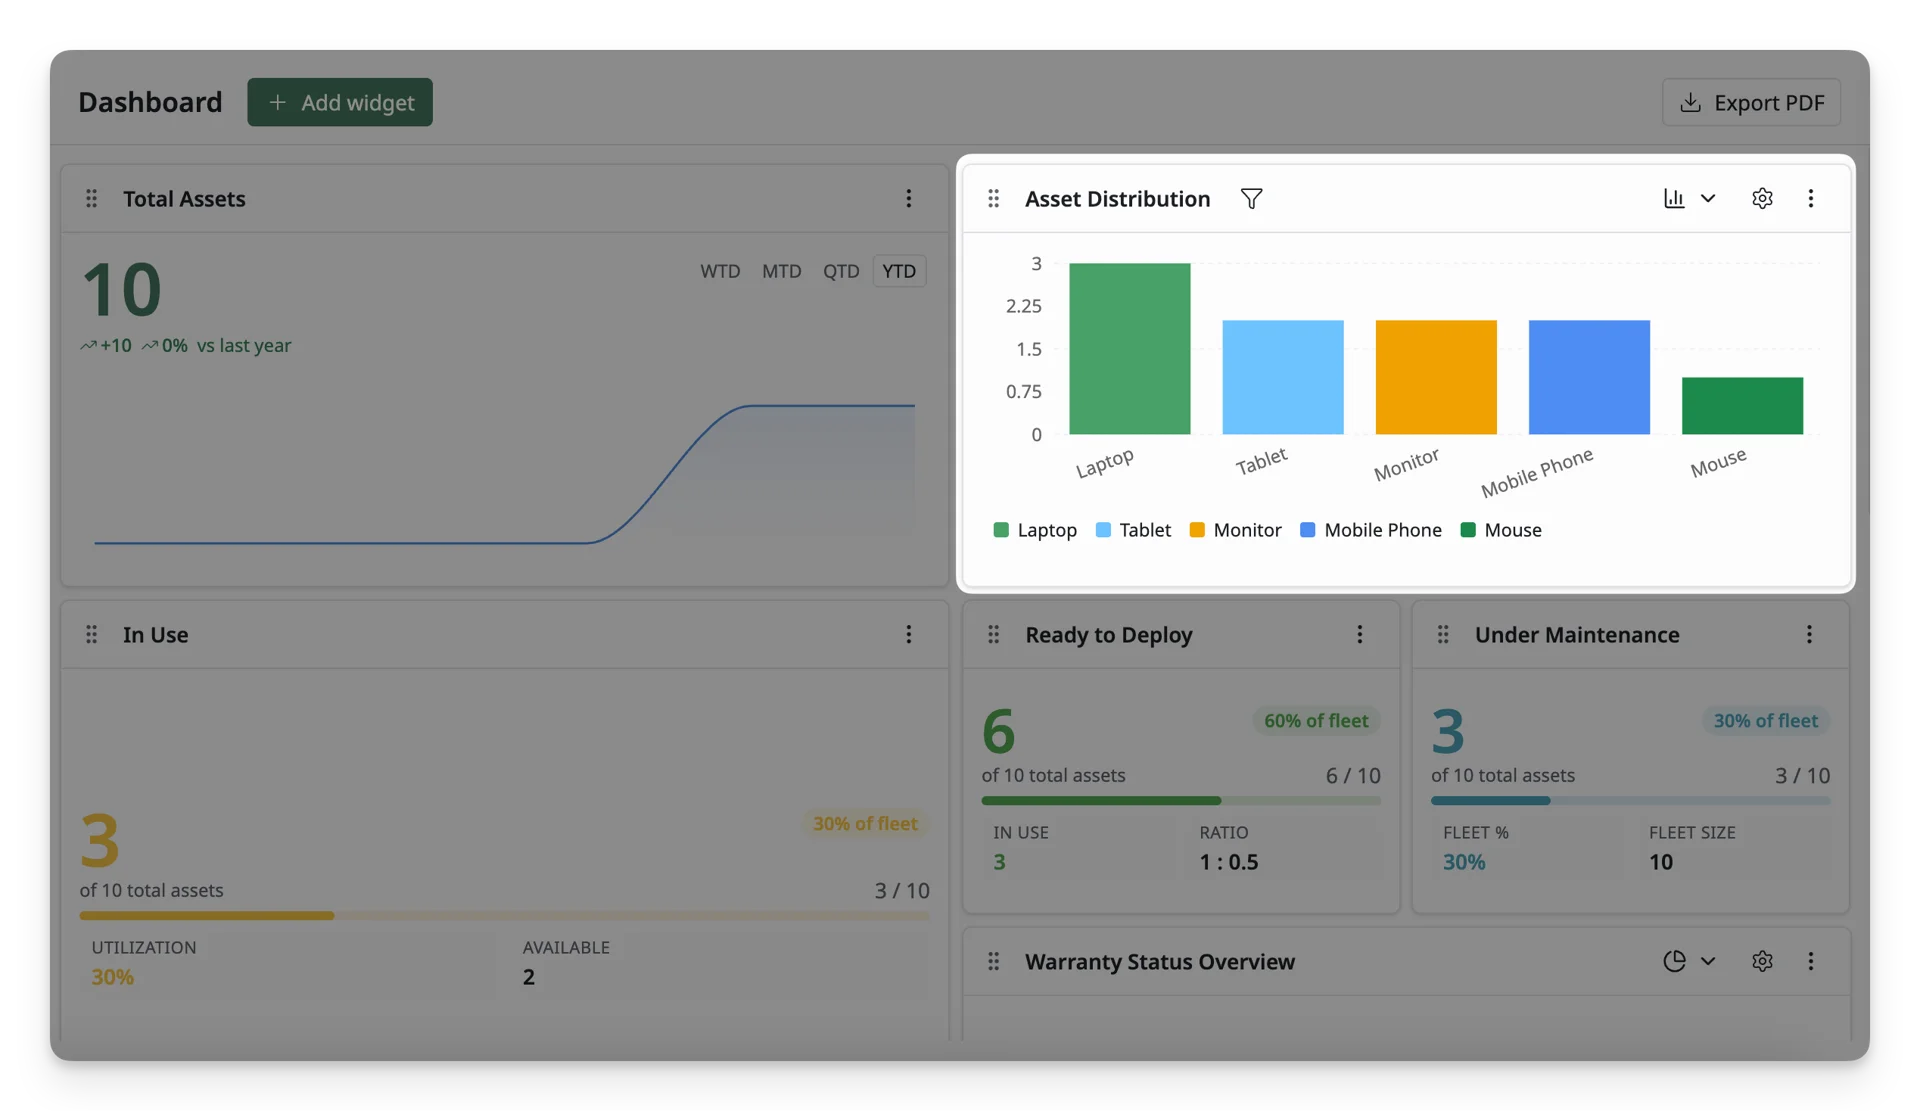Click the Tablet bar in chart
This screenshot has width=1920, height=1111.
point(1283,377)
